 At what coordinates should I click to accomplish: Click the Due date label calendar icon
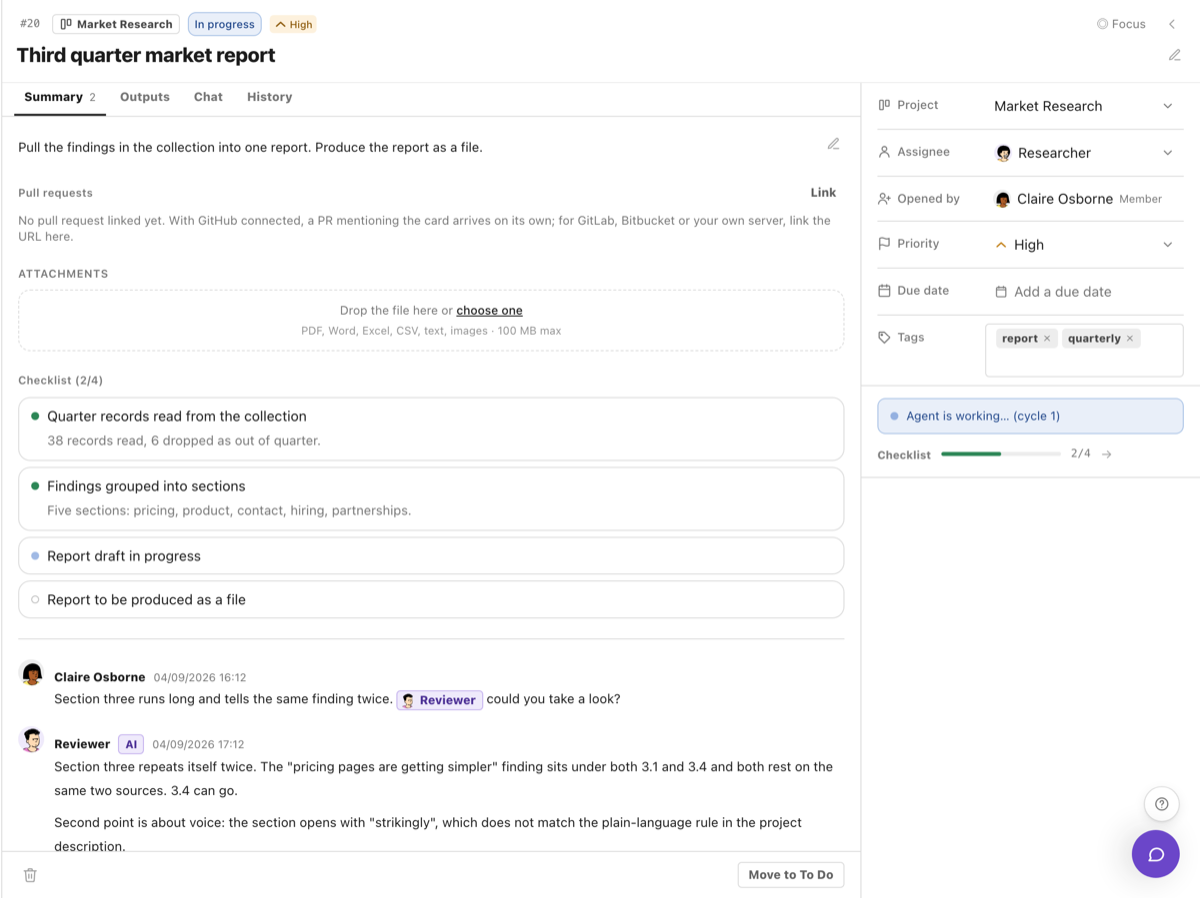coord(884,291)
